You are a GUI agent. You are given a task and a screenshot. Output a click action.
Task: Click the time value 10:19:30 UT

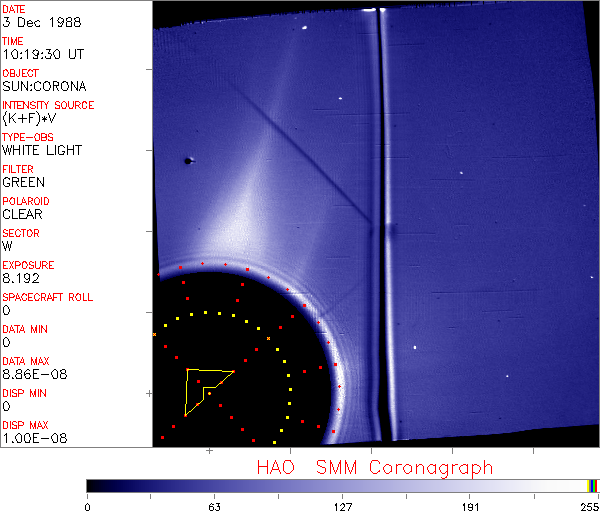[x=43, y=54]
